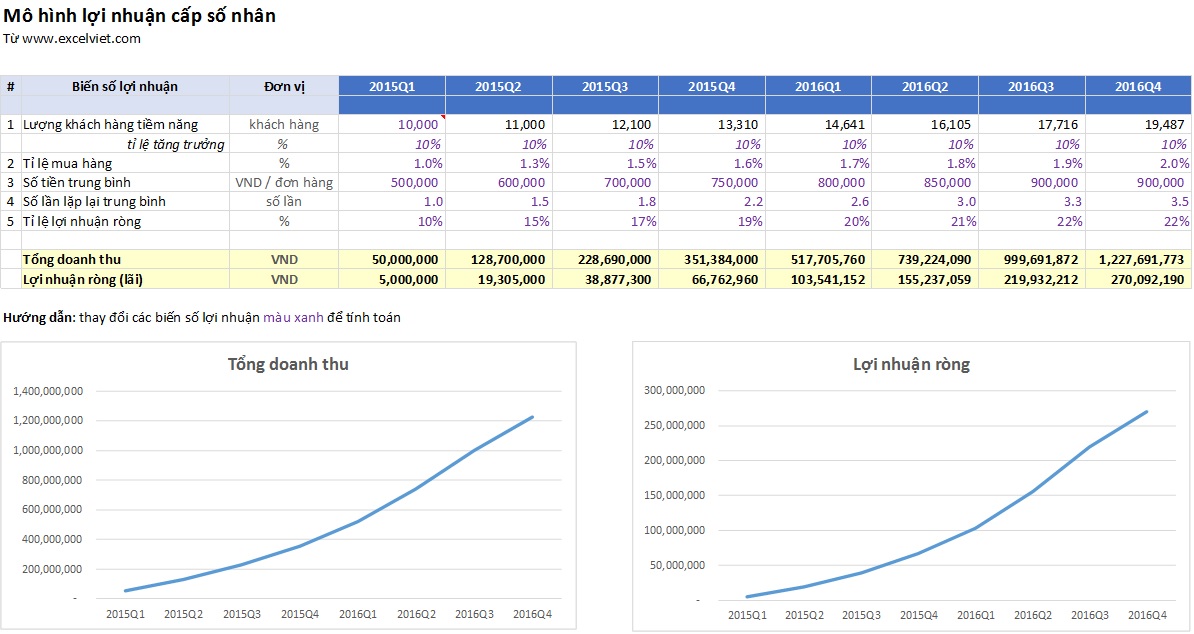
Task: Click the purple 'màu xanh' text
Action: [x=293, y=317]
